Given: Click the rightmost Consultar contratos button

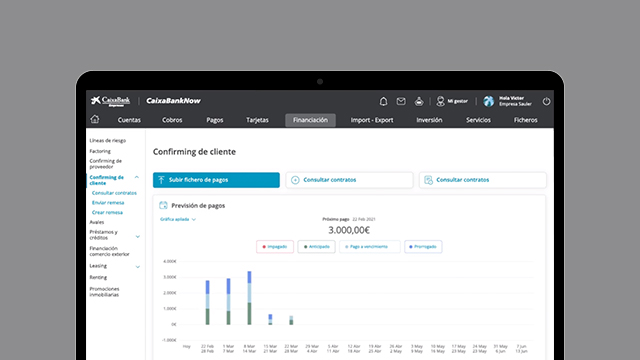Looking at the screenshot, I should click(x=482, y=180).
